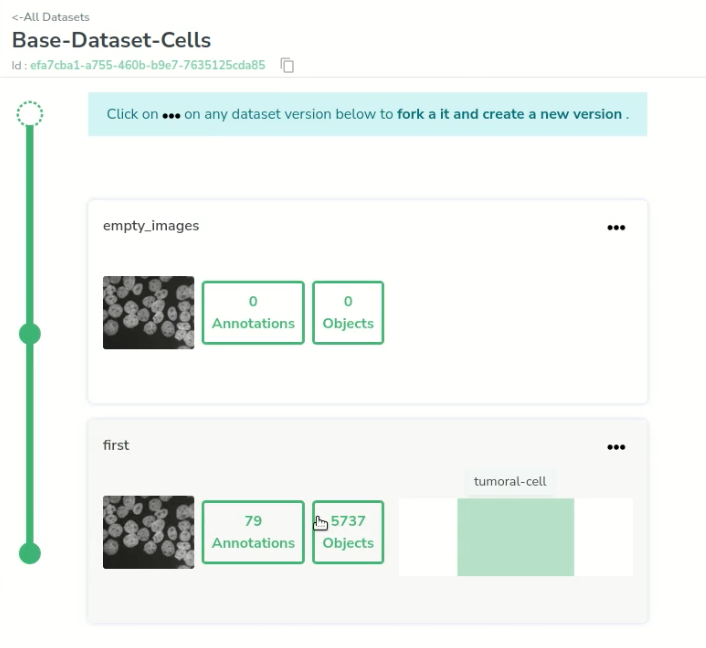Click the dataset Id efa7cba1 text
Image resolution: width=706 pixels, height=648 pixels.
148,65
